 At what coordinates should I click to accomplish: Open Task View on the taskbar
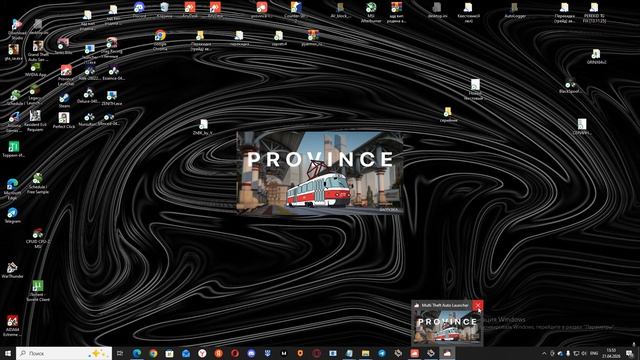120,353
